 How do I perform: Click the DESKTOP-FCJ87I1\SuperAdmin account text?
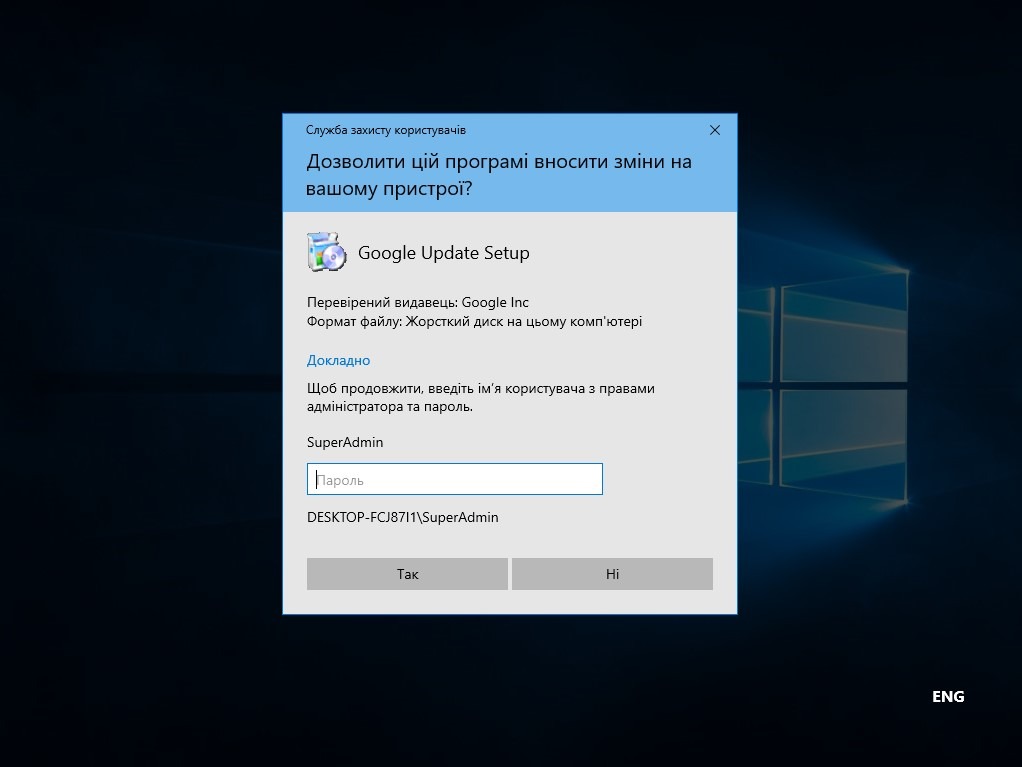tap(402, 517)
